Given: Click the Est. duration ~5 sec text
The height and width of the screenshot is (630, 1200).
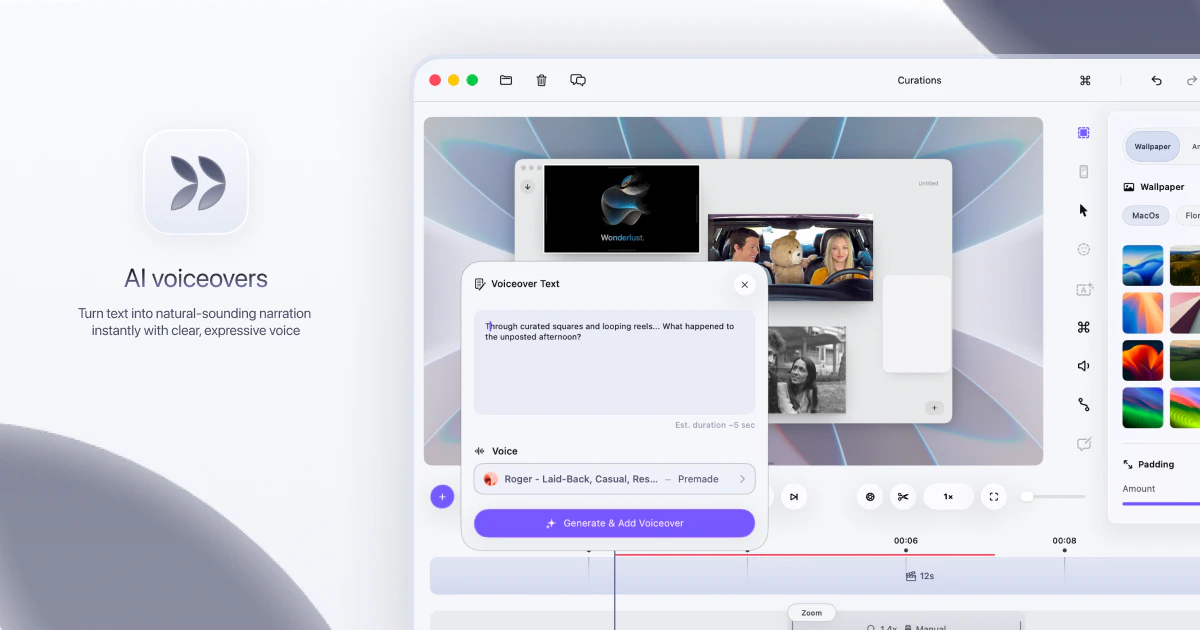Looking at the screenshot, I should pyautogui.click(x=715, y=425).
